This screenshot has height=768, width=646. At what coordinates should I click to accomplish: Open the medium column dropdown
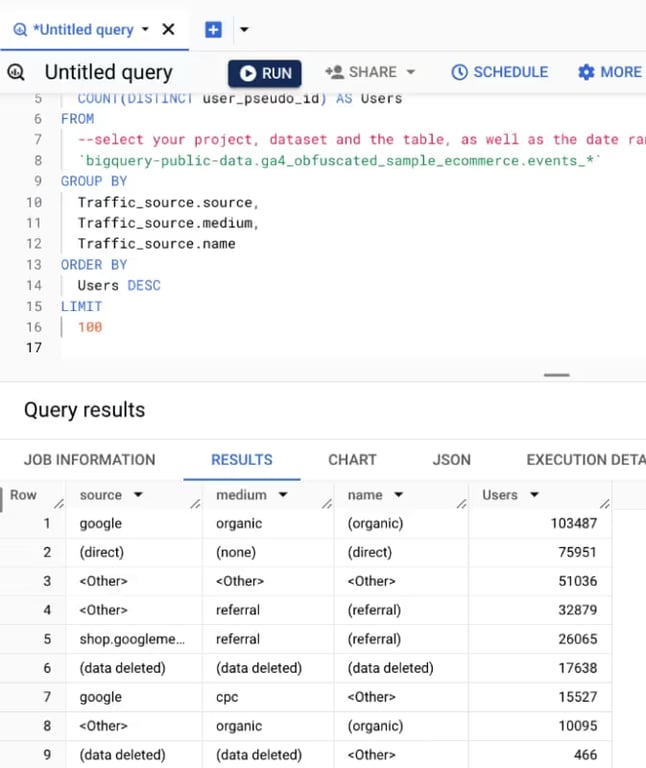(283, 495)
